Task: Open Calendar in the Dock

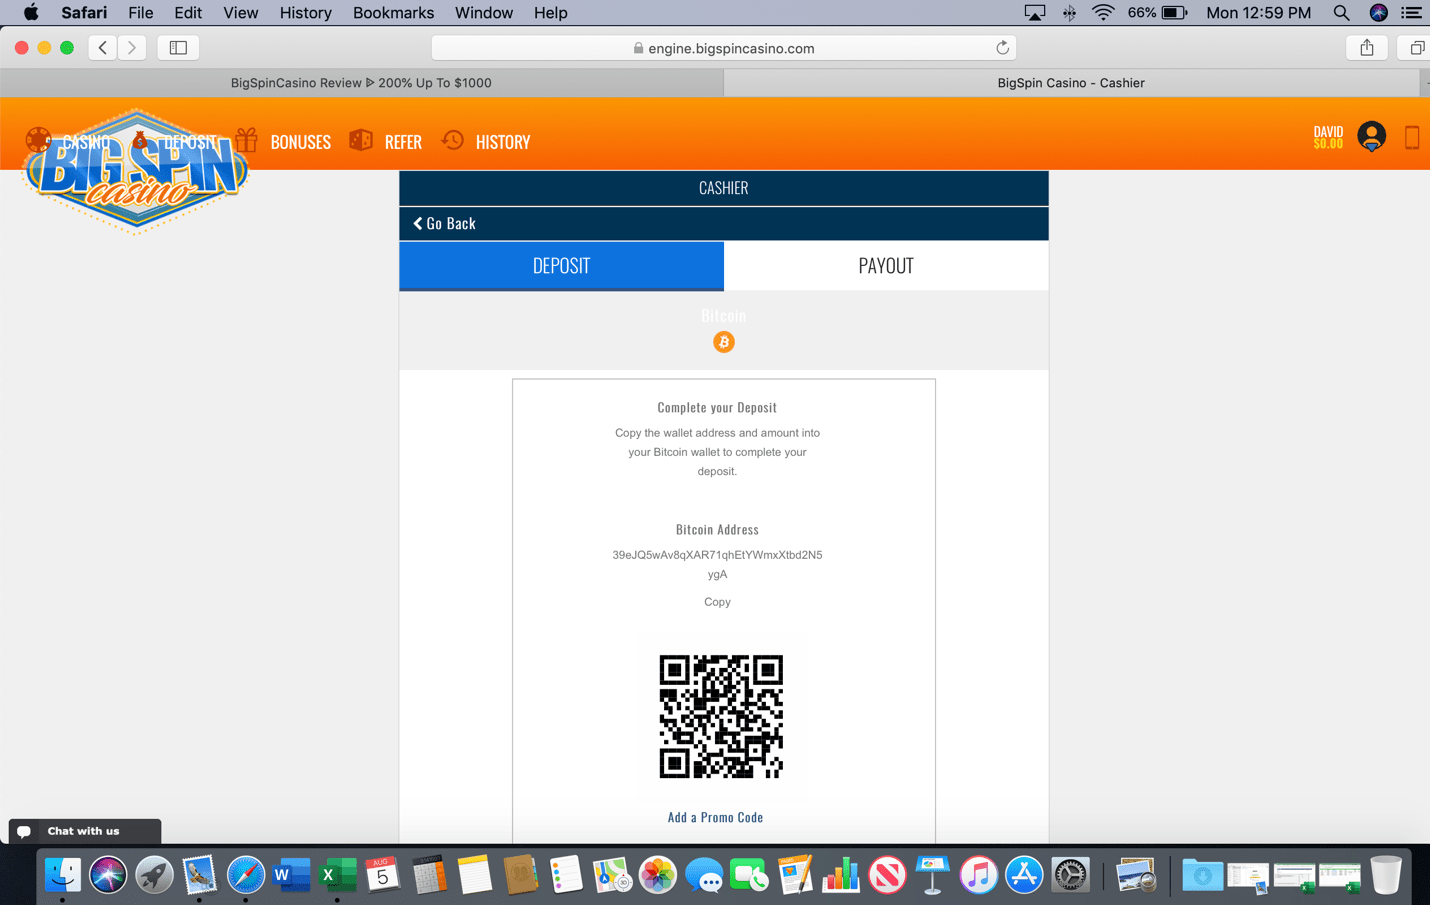Action: (x=382, y=875)
